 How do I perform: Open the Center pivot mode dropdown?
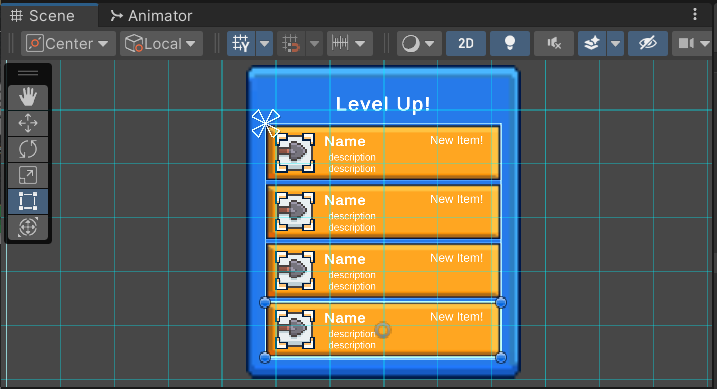(68, 44)
